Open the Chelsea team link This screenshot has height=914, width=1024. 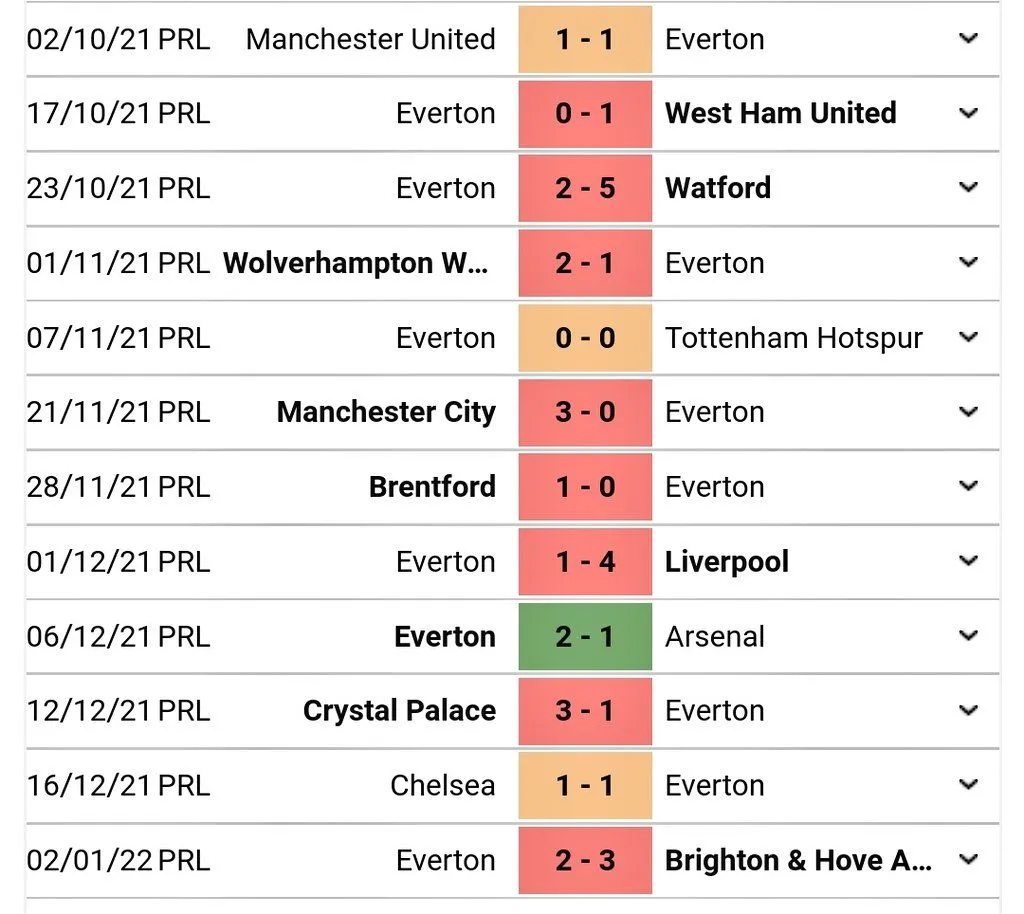442,785
